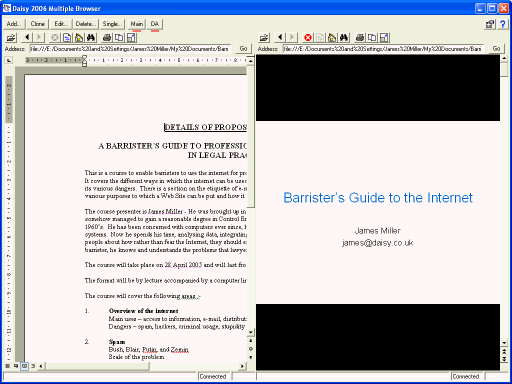Click the greyed stop icon in left pane

click(x=55, y=37)
